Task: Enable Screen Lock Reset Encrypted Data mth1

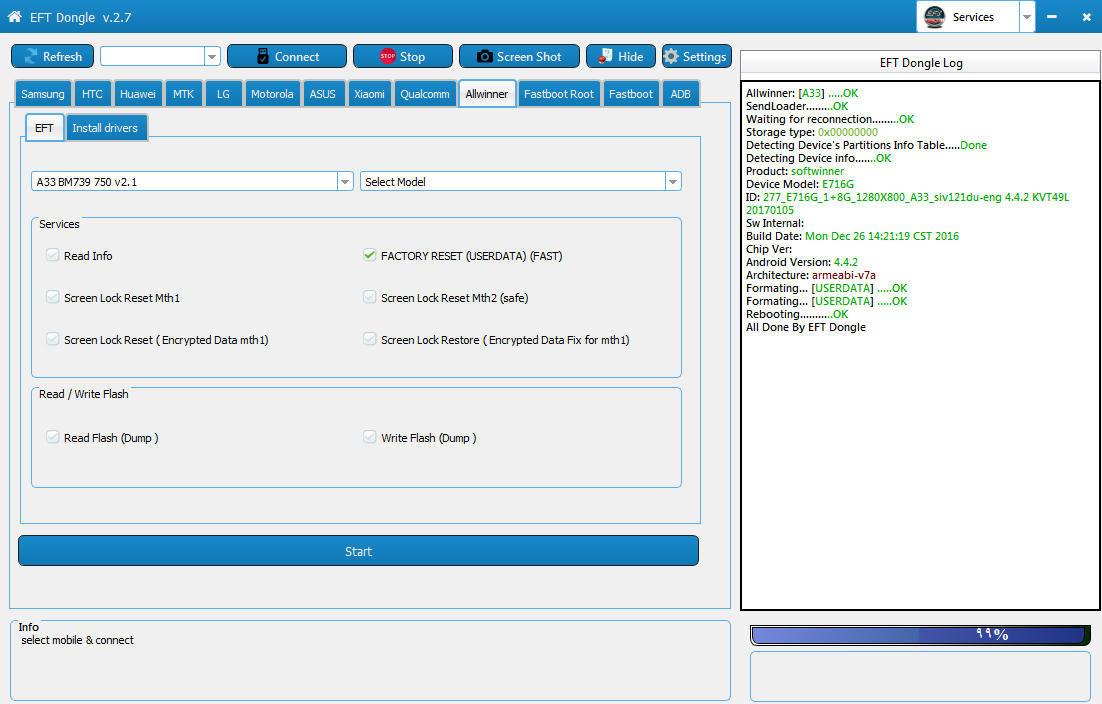Action: pyautogui.click(x=53, y=339)
